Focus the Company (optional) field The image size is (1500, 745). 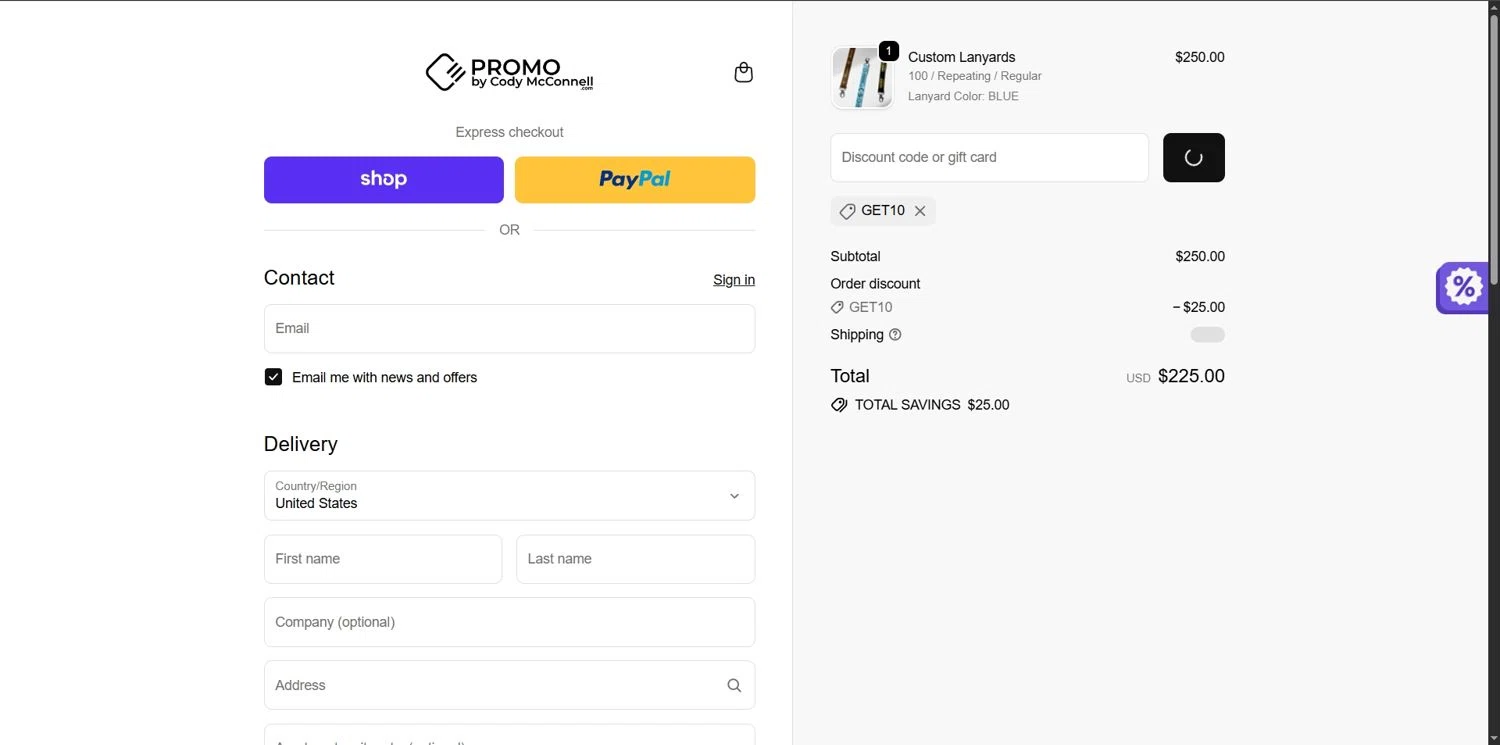click(509, 622)
